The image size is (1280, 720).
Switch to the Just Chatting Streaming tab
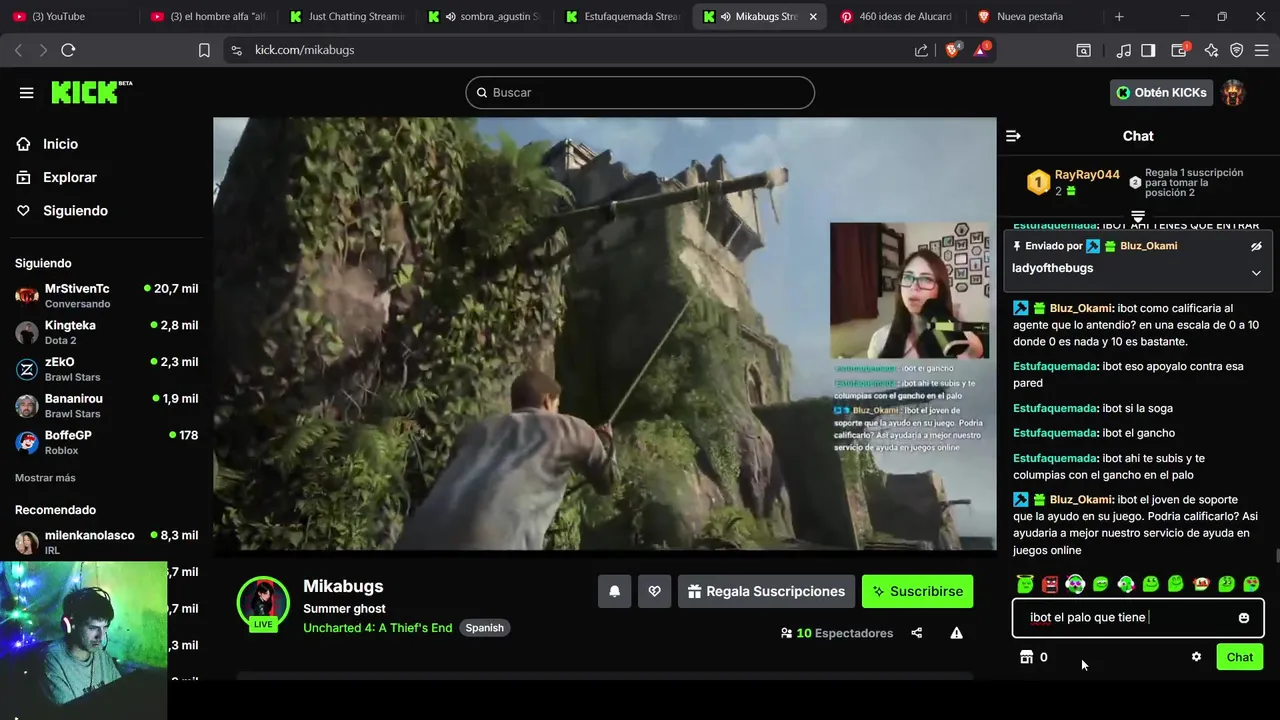346,17
